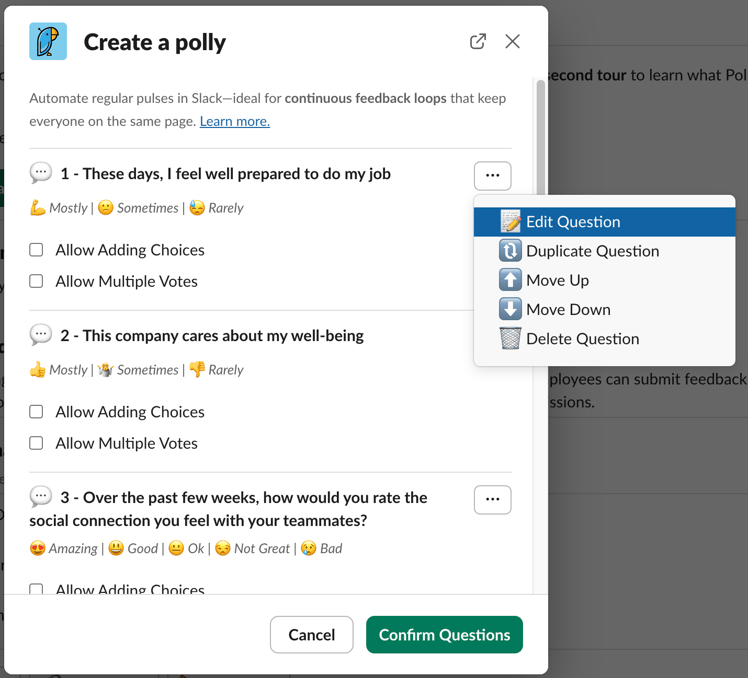
Task: Choose Edit Question from the menu
Action: click(x=573, y=222)
